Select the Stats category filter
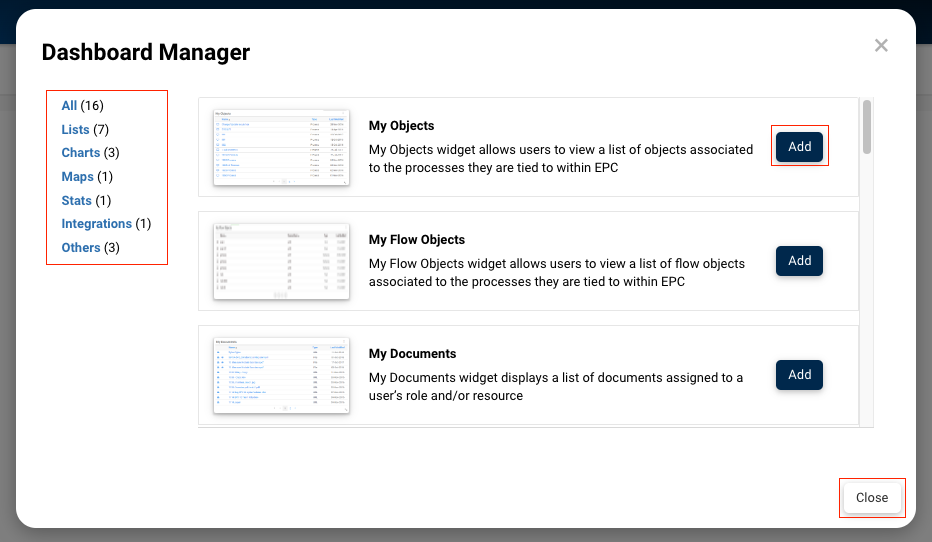Viewport: 932px width, 542px height. tap(76, 201)
